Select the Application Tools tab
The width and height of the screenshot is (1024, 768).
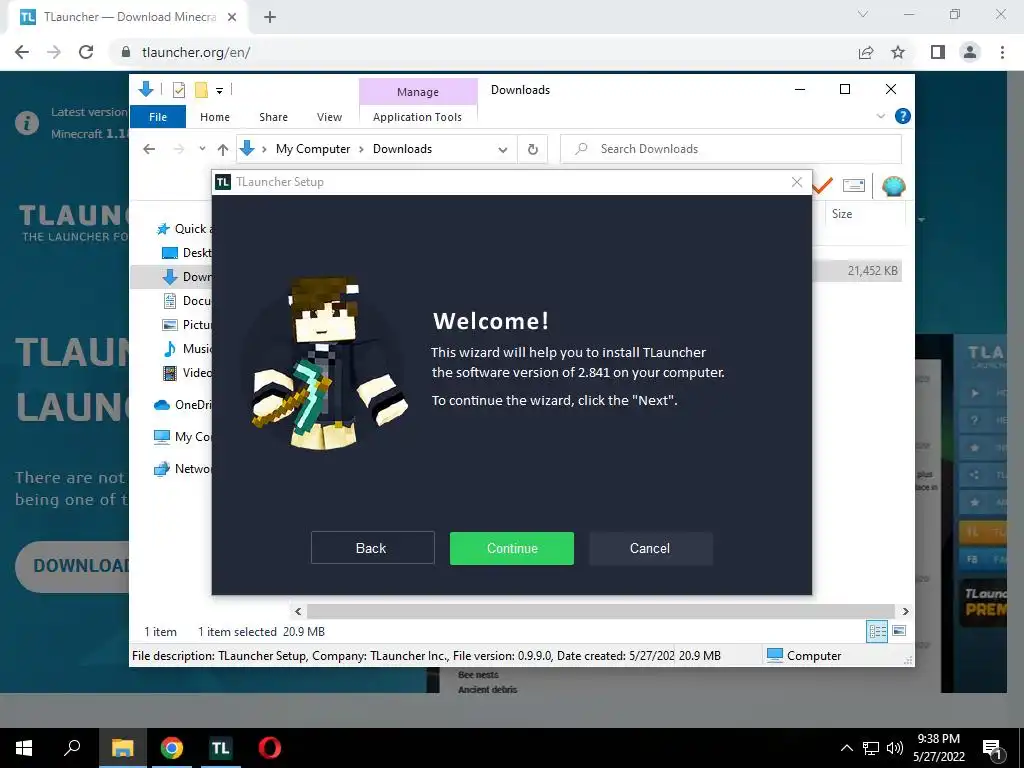click(417, 117)
